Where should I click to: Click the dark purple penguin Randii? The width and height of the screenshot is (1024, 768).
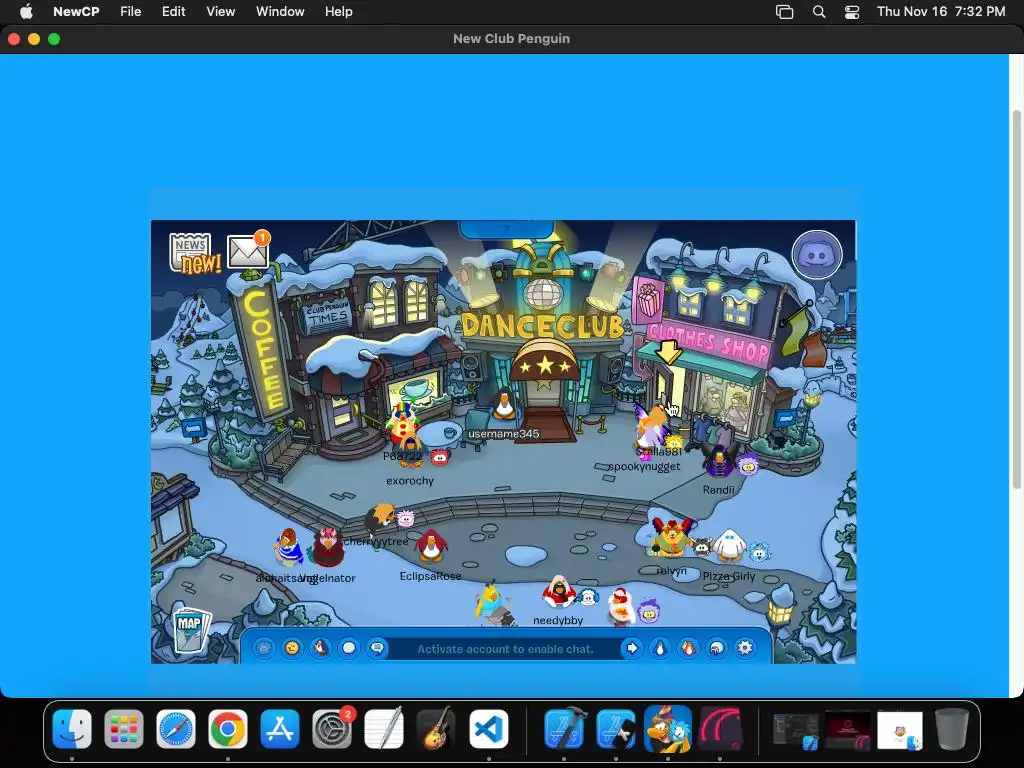point(719,461)
